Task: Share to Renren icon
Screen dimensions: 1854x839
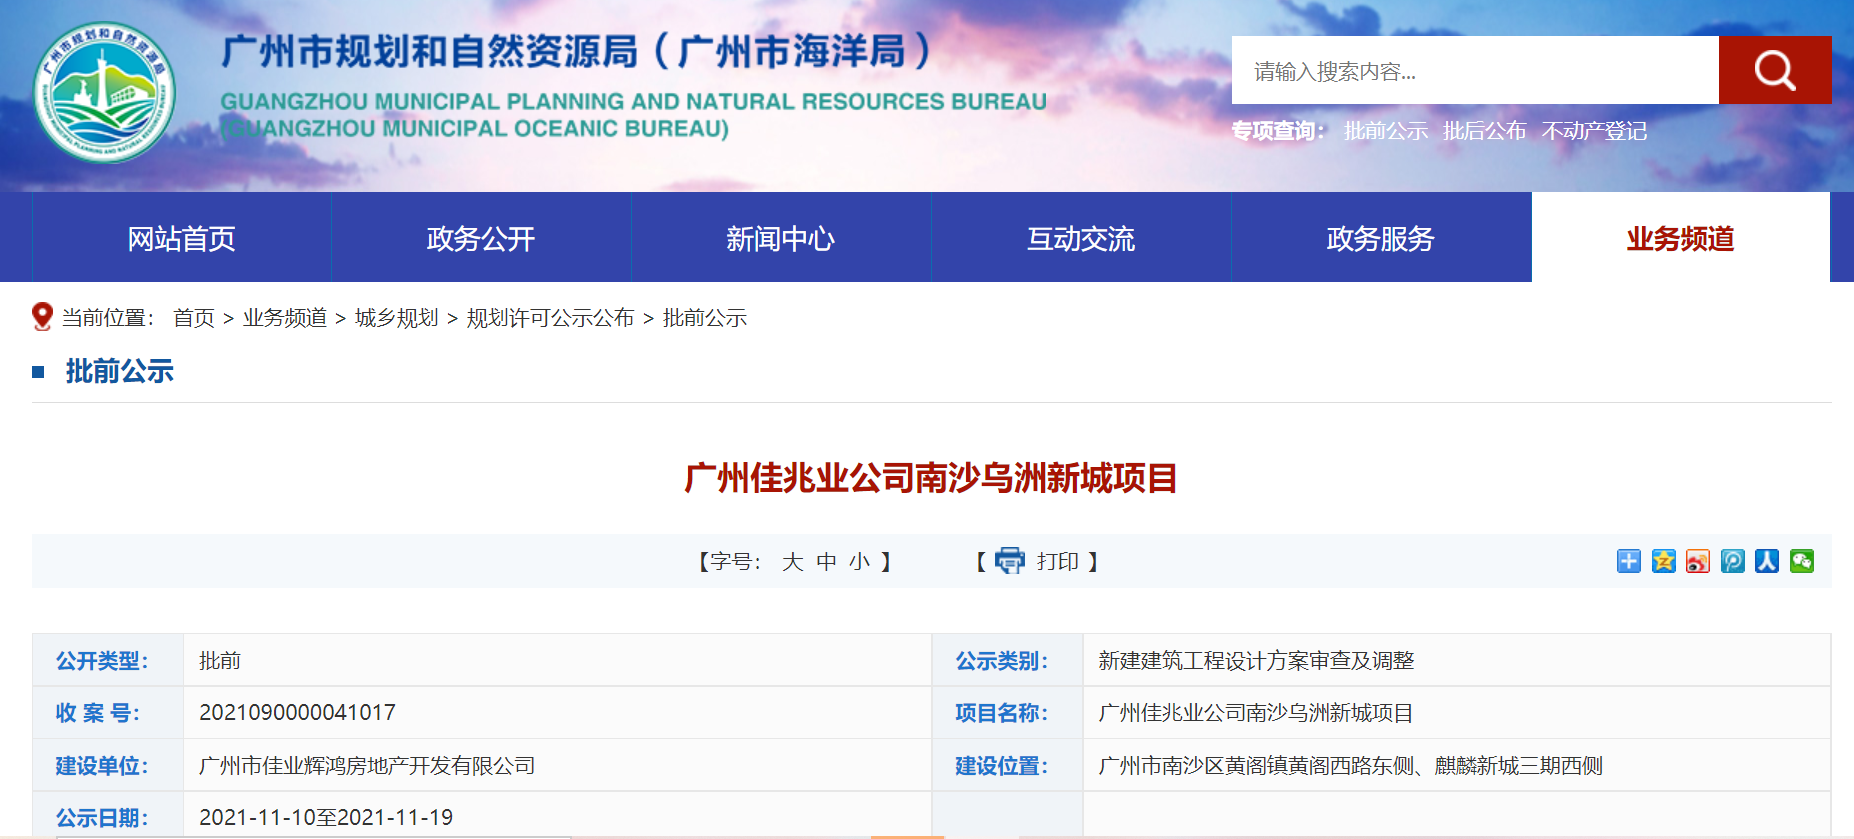Action: 1767,561
